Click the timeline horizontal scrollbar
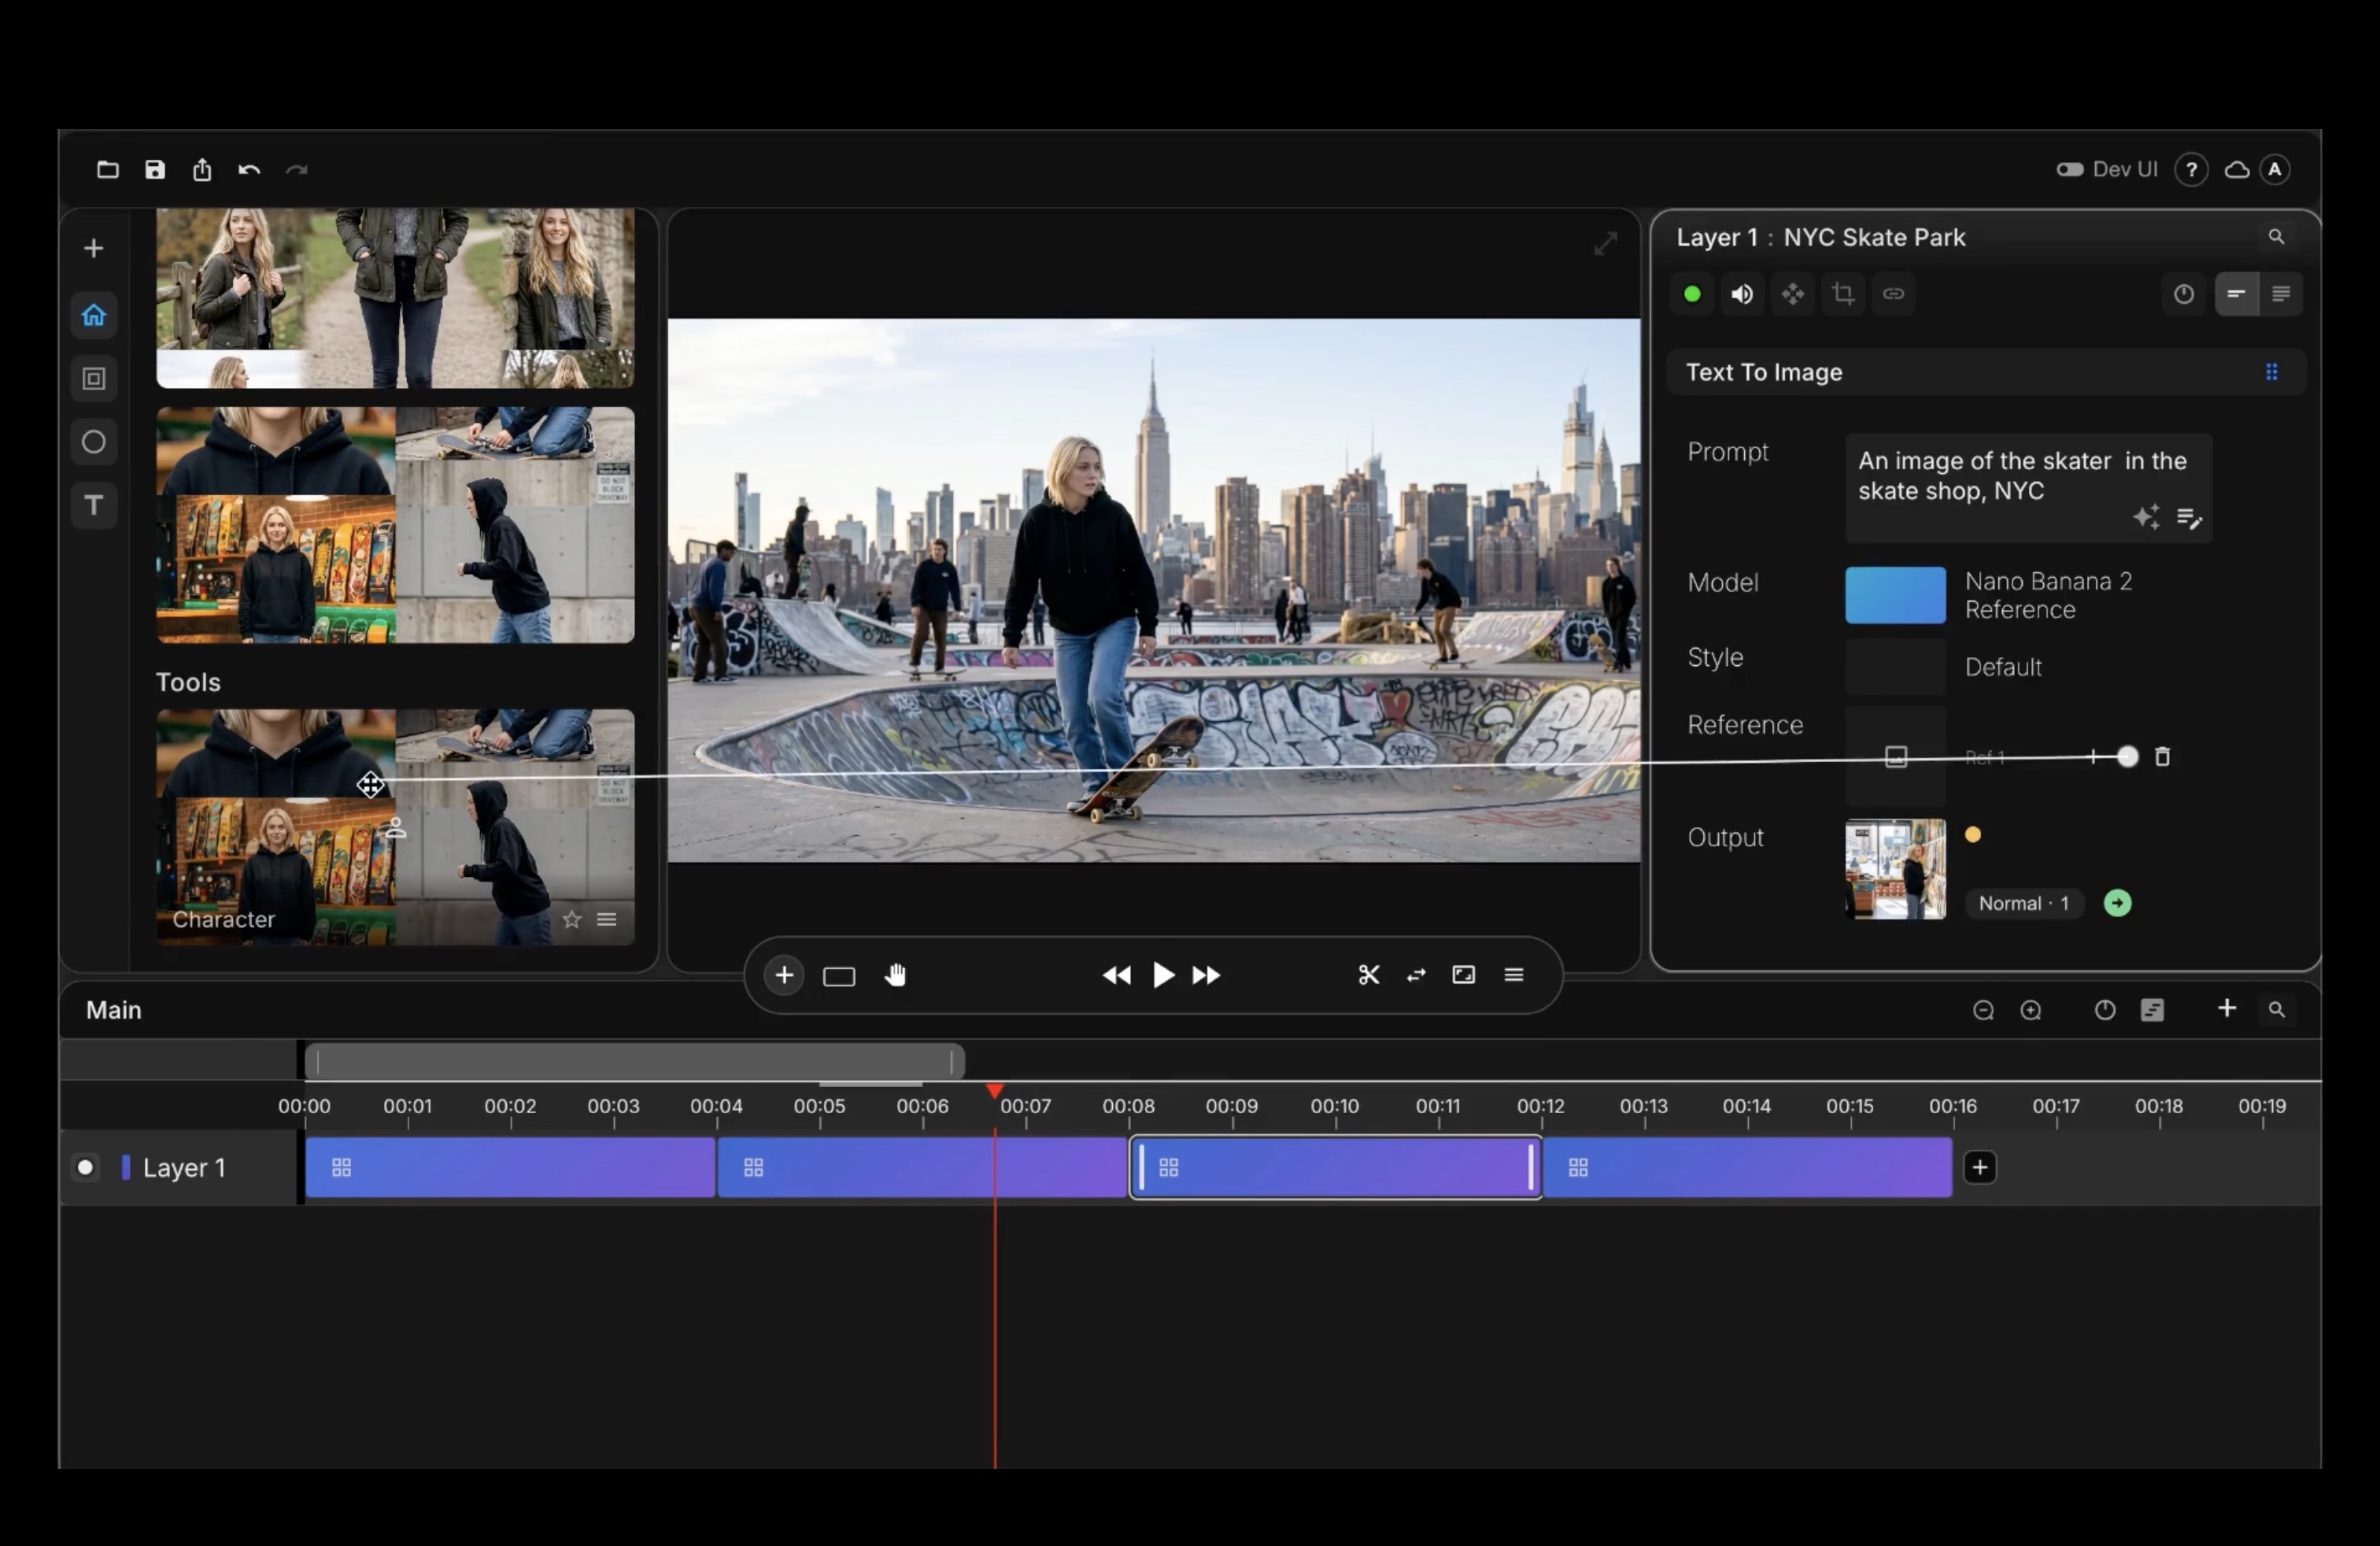This screenshot has width=2380, height=1546. (634, 1061)
